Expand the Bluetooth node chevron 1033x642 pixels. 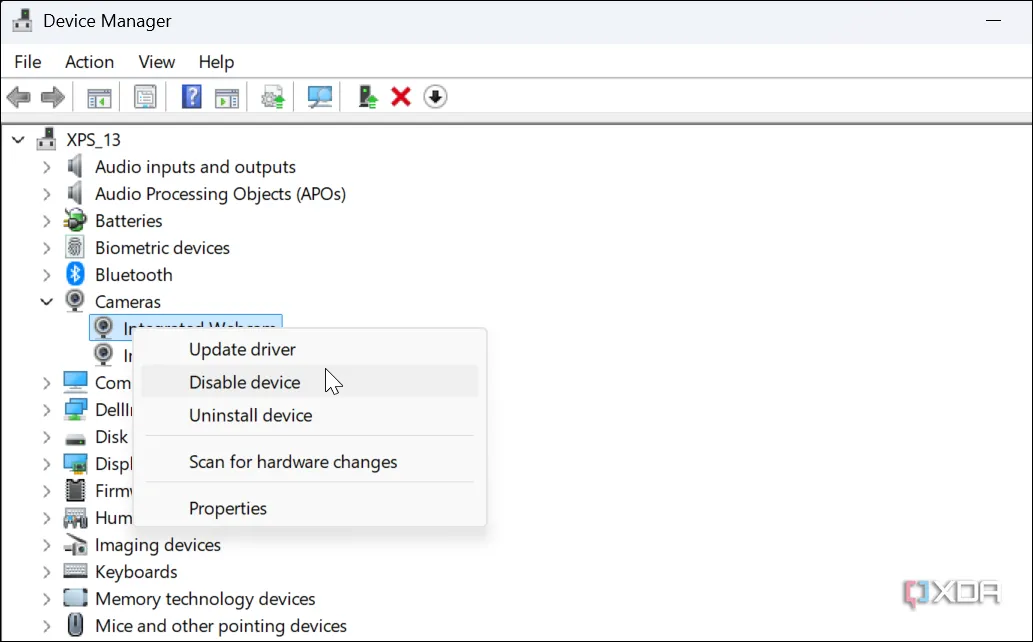click(x=46, y=276)
